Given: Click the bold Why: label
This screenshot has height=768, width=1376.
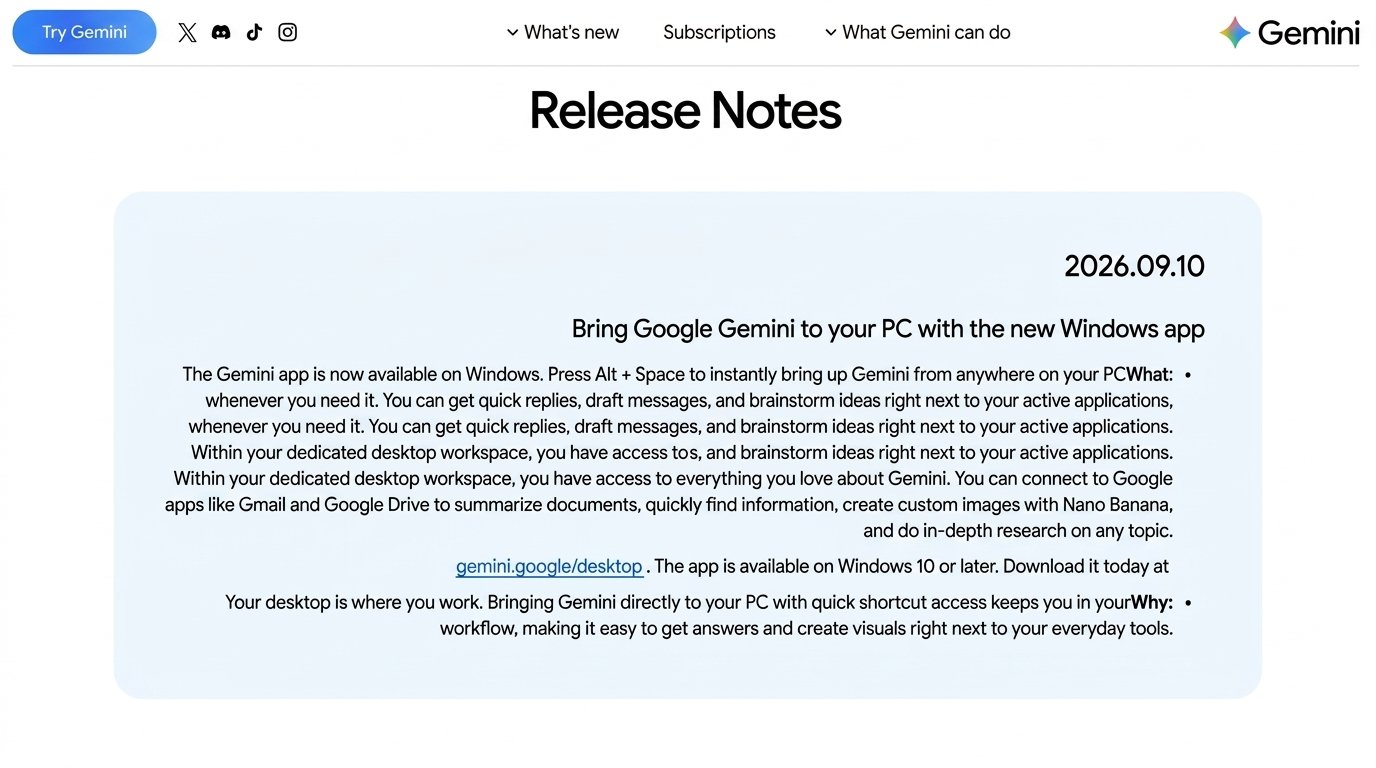Looking at the screenshot, I should coord(1152,603).
